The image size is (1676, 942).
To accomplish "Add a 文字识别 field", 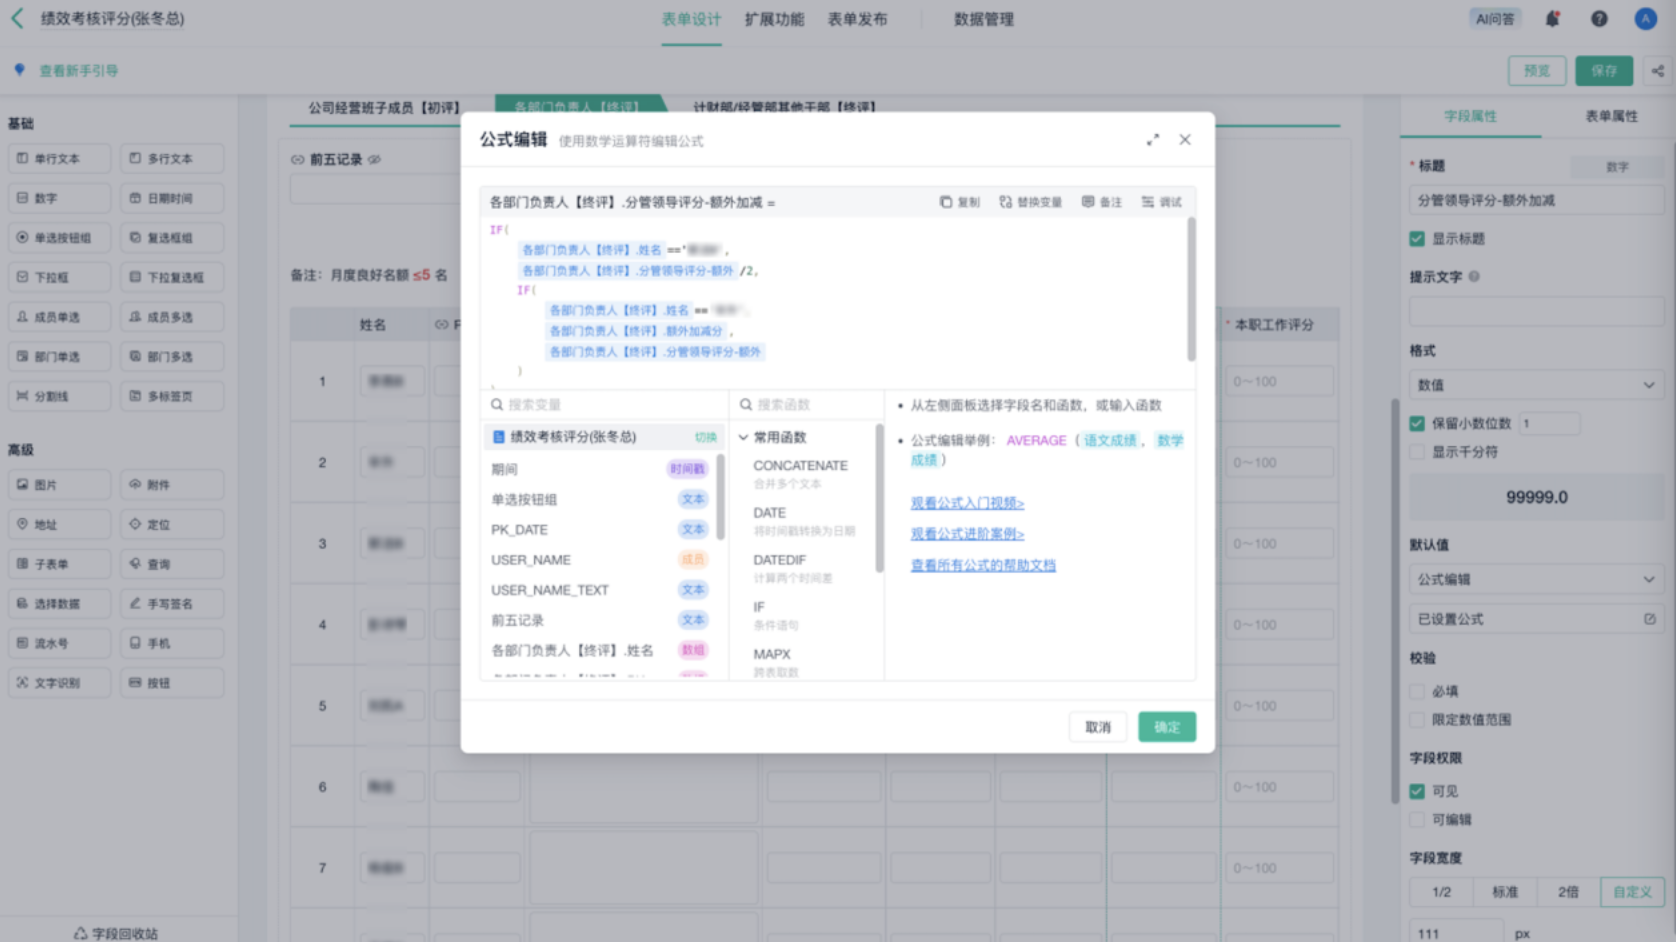I will [59, 683].
